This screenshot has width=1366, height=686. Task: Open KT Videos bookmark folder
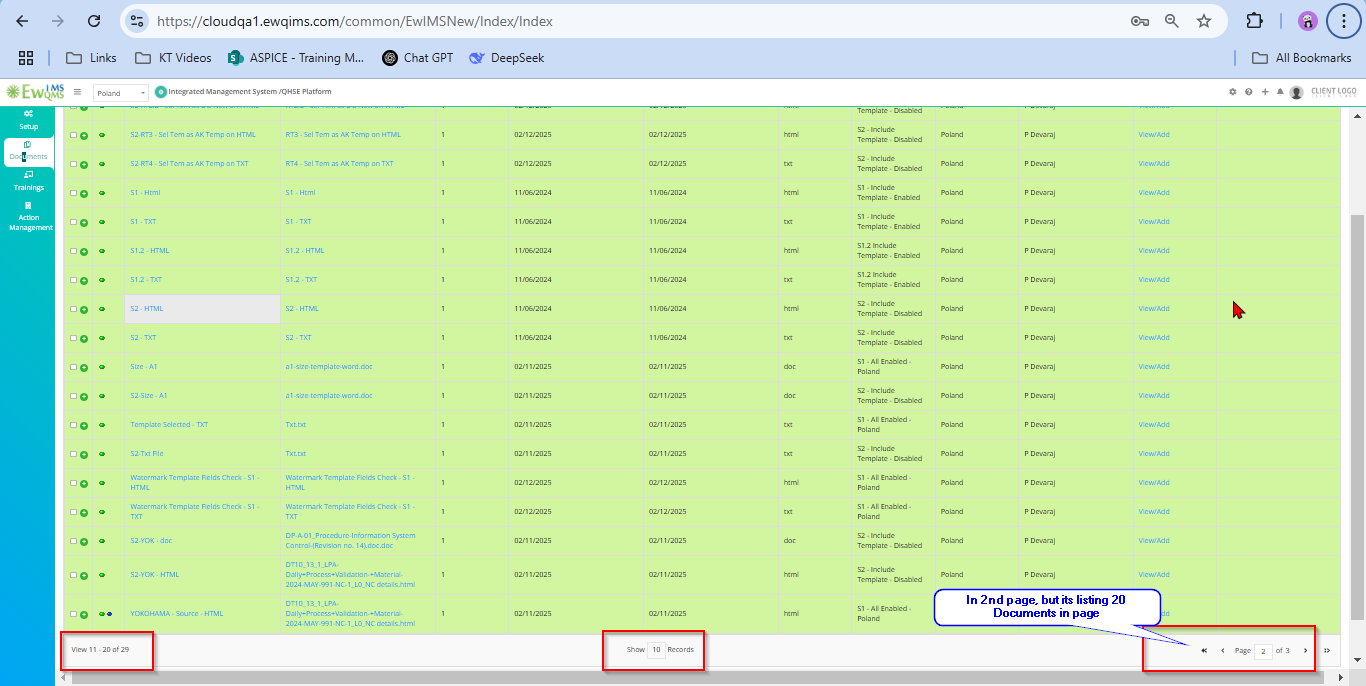click(x=173, y=58)
